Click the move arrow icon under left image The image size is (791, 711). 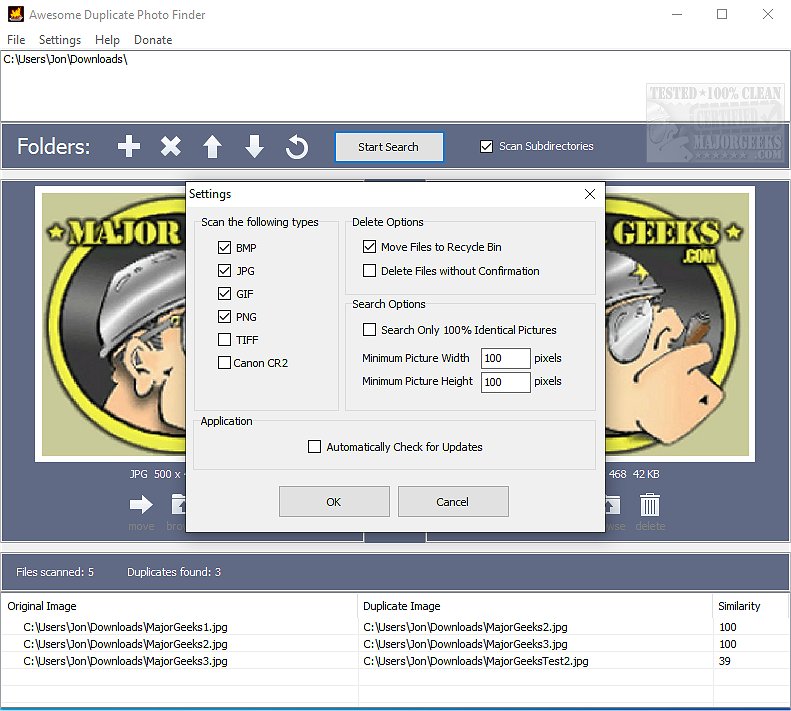pos(141,505)
